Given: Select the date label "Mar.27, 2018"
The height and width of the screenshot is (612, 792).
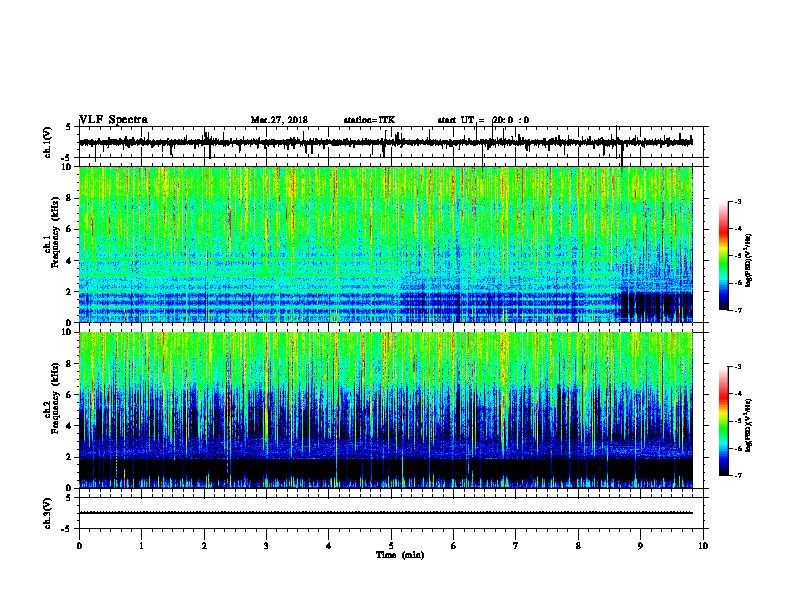Looking at the screenshot, I should (279, 120).
